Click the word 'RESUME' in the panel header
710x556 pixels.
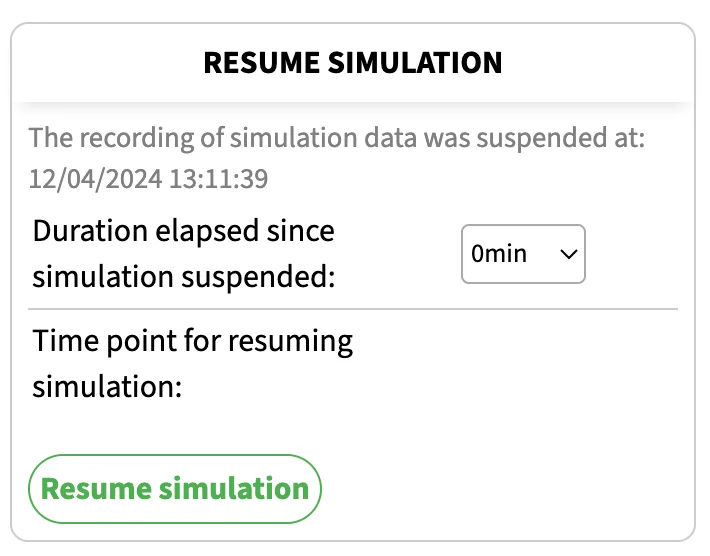(x=262, y=62)
